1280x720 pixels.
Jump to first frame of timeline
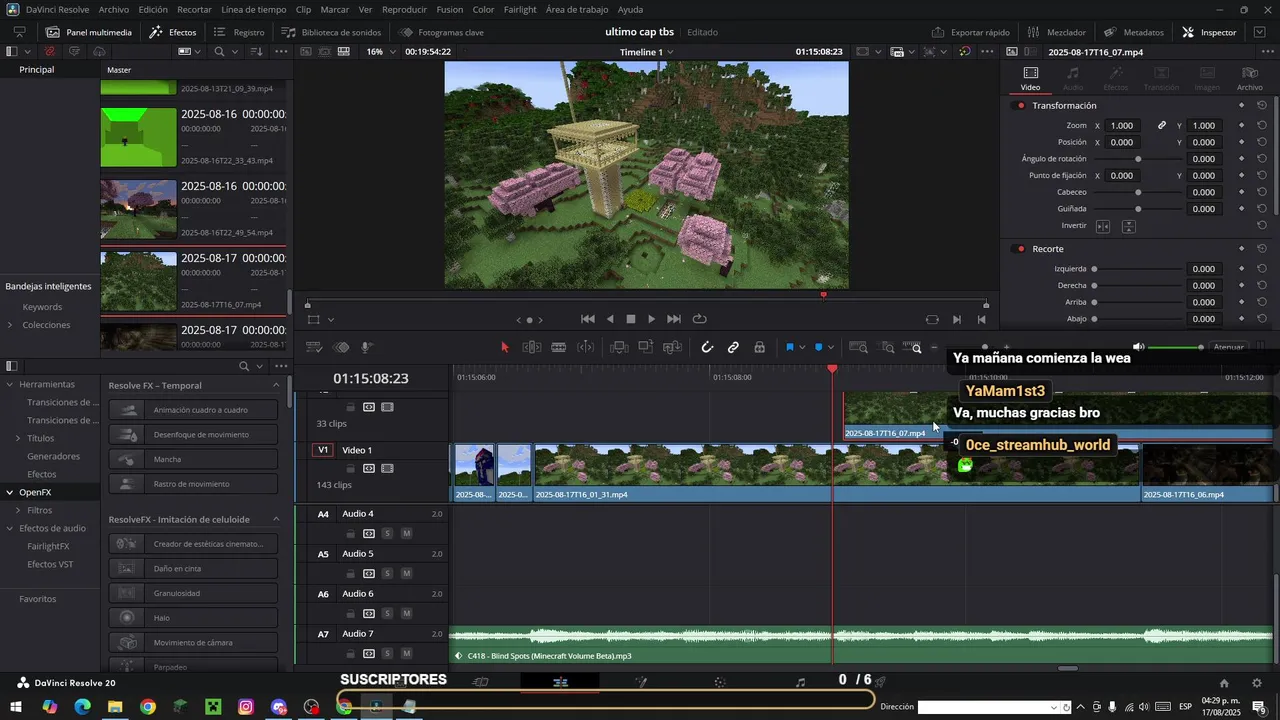click(x=588, y=319)
